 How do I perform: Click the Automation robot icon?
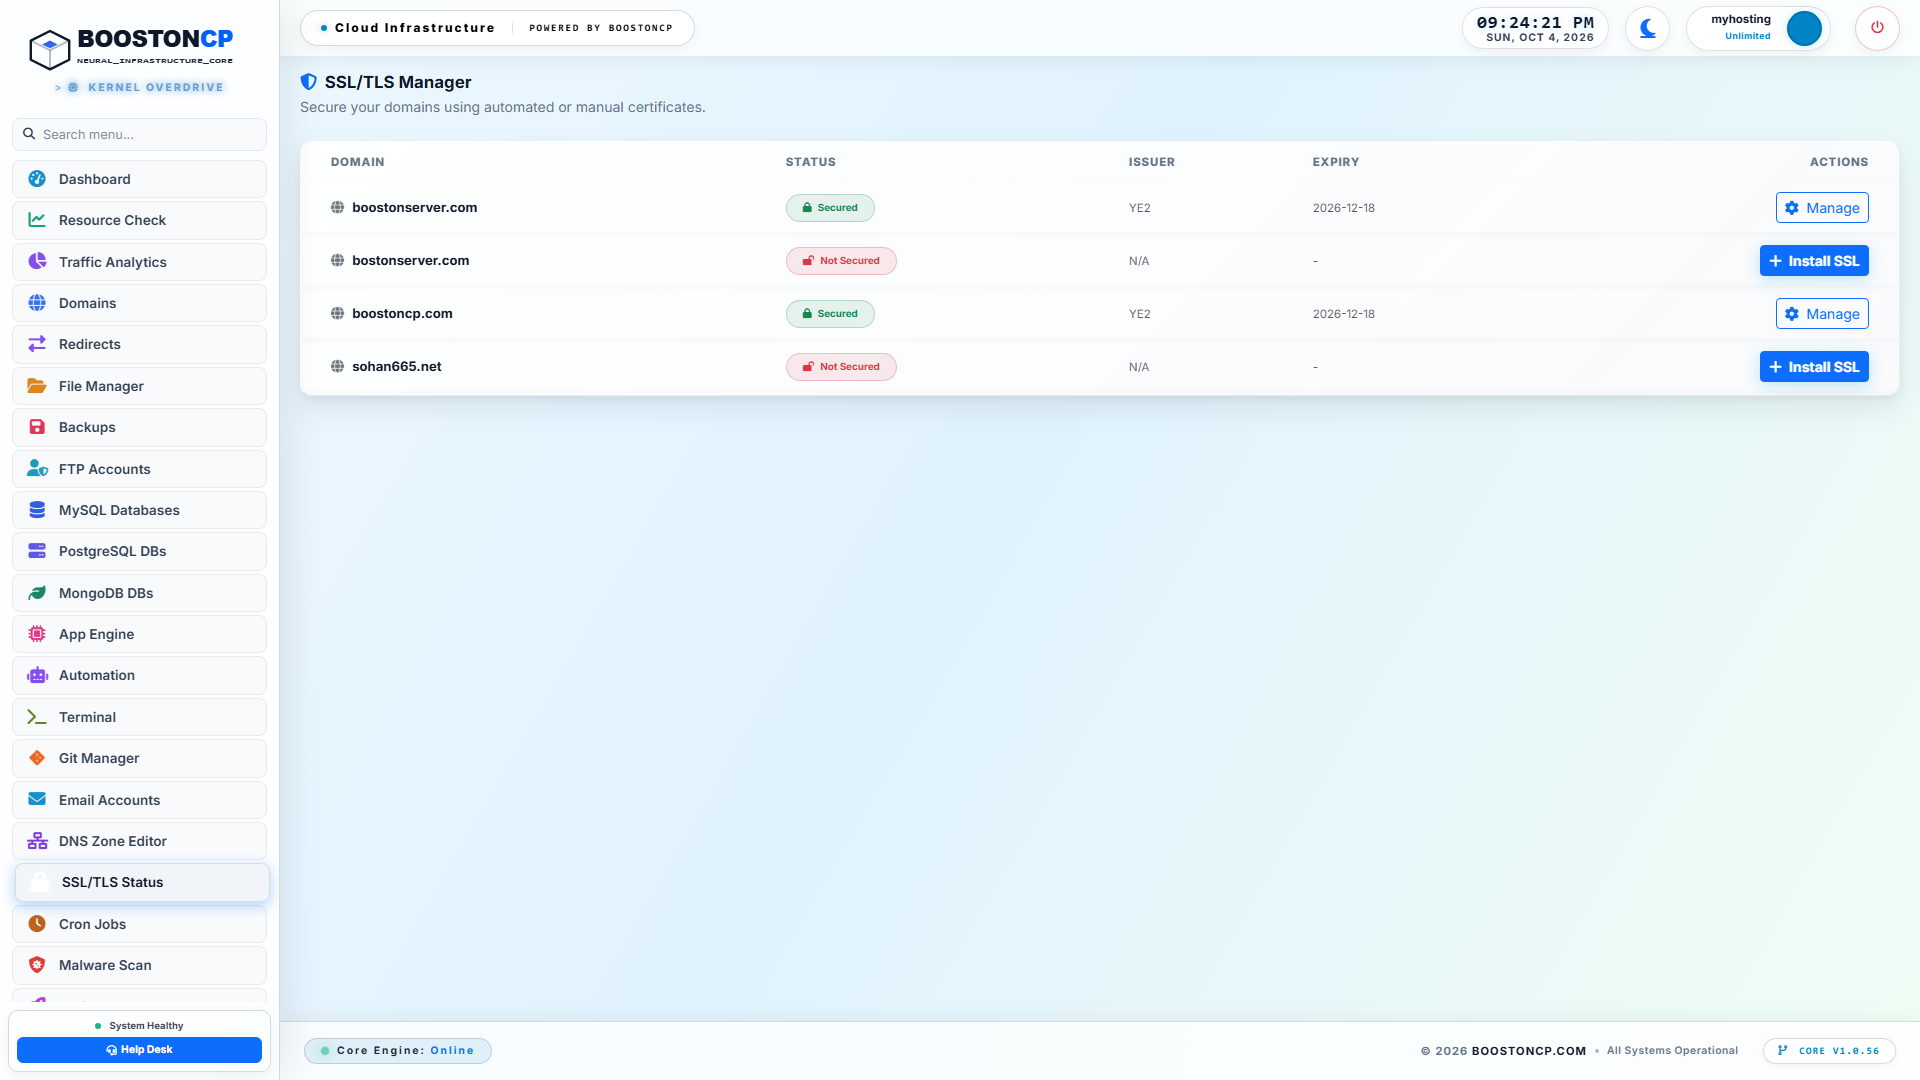pos(37,675)
